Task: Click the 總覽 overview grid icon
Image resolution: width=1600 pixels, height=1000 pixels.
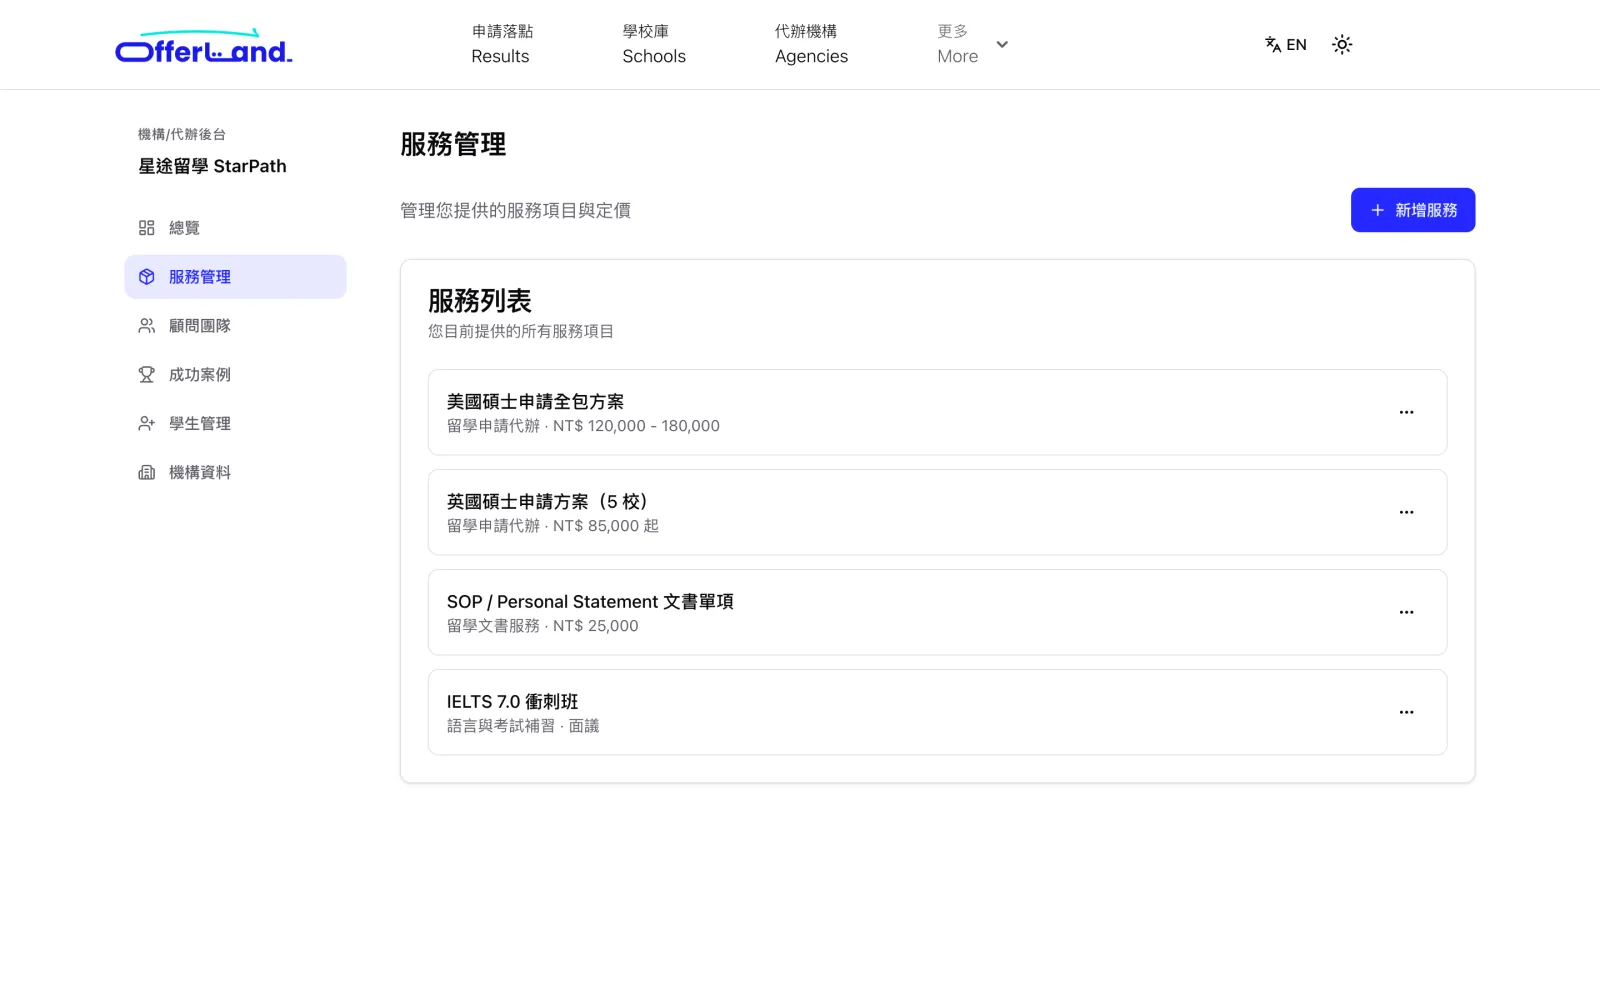Action: point(146,228)
